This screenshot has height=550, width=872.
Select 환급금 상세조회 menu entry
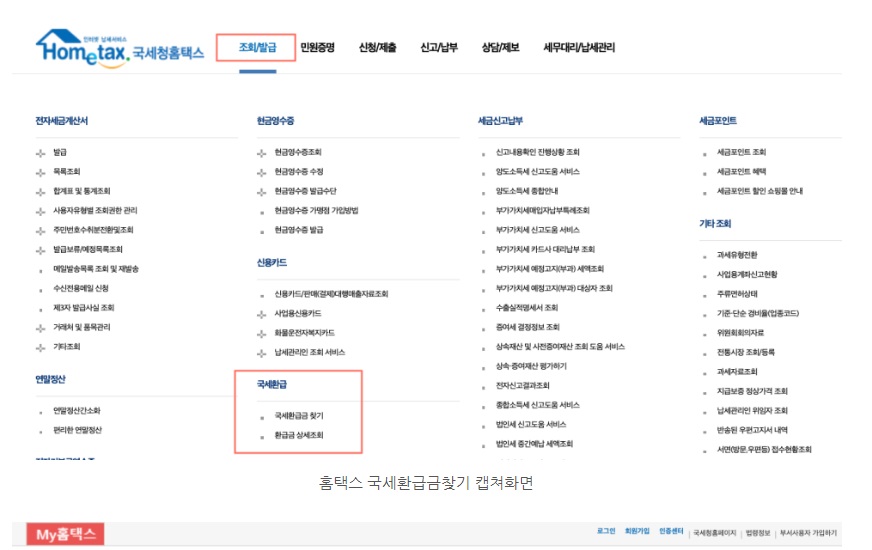[x=299, y=435]
